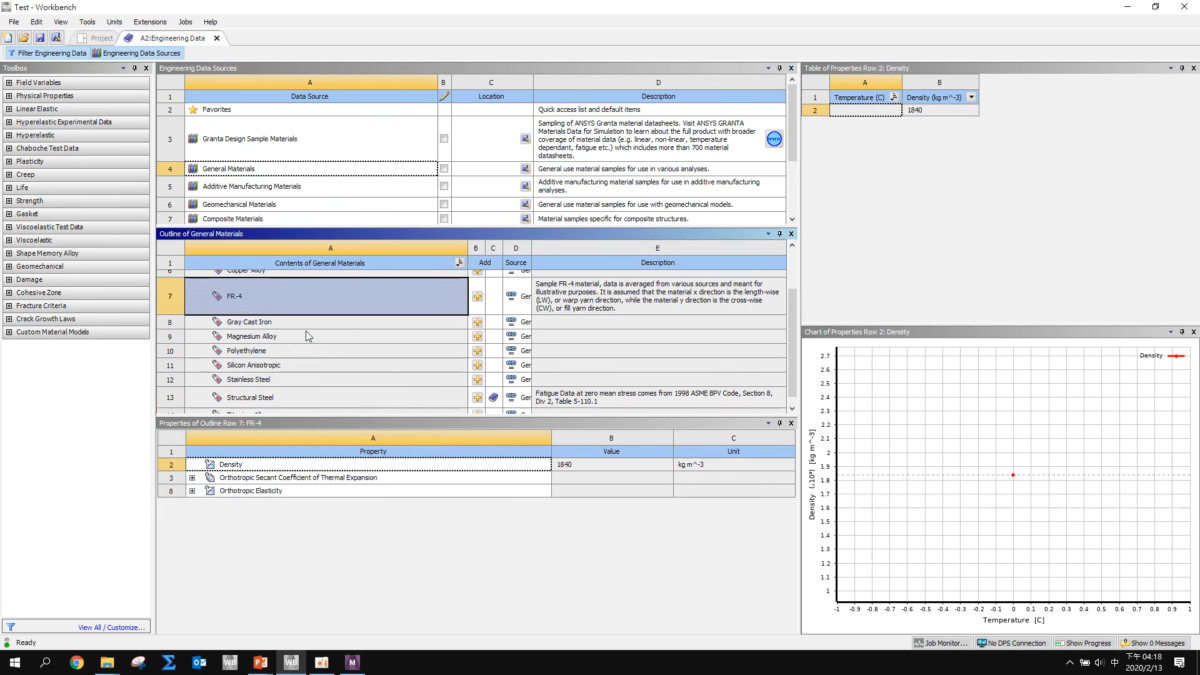This screenshot has height=675, width=1200.
Task: Open Toolbox panel dropdown arrow menu
Action: pyautogui.click(x=124, y=68)
